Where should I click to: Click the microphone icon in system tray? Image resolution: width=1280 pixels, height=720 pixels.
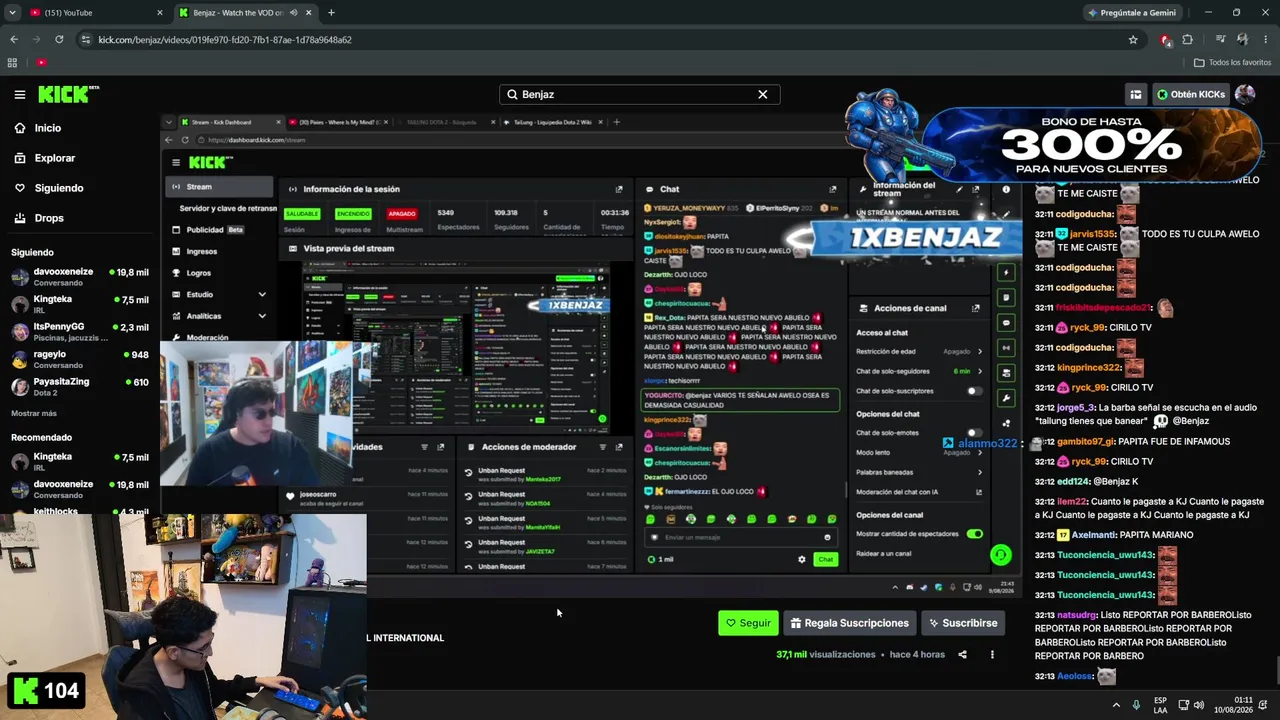1136,705
